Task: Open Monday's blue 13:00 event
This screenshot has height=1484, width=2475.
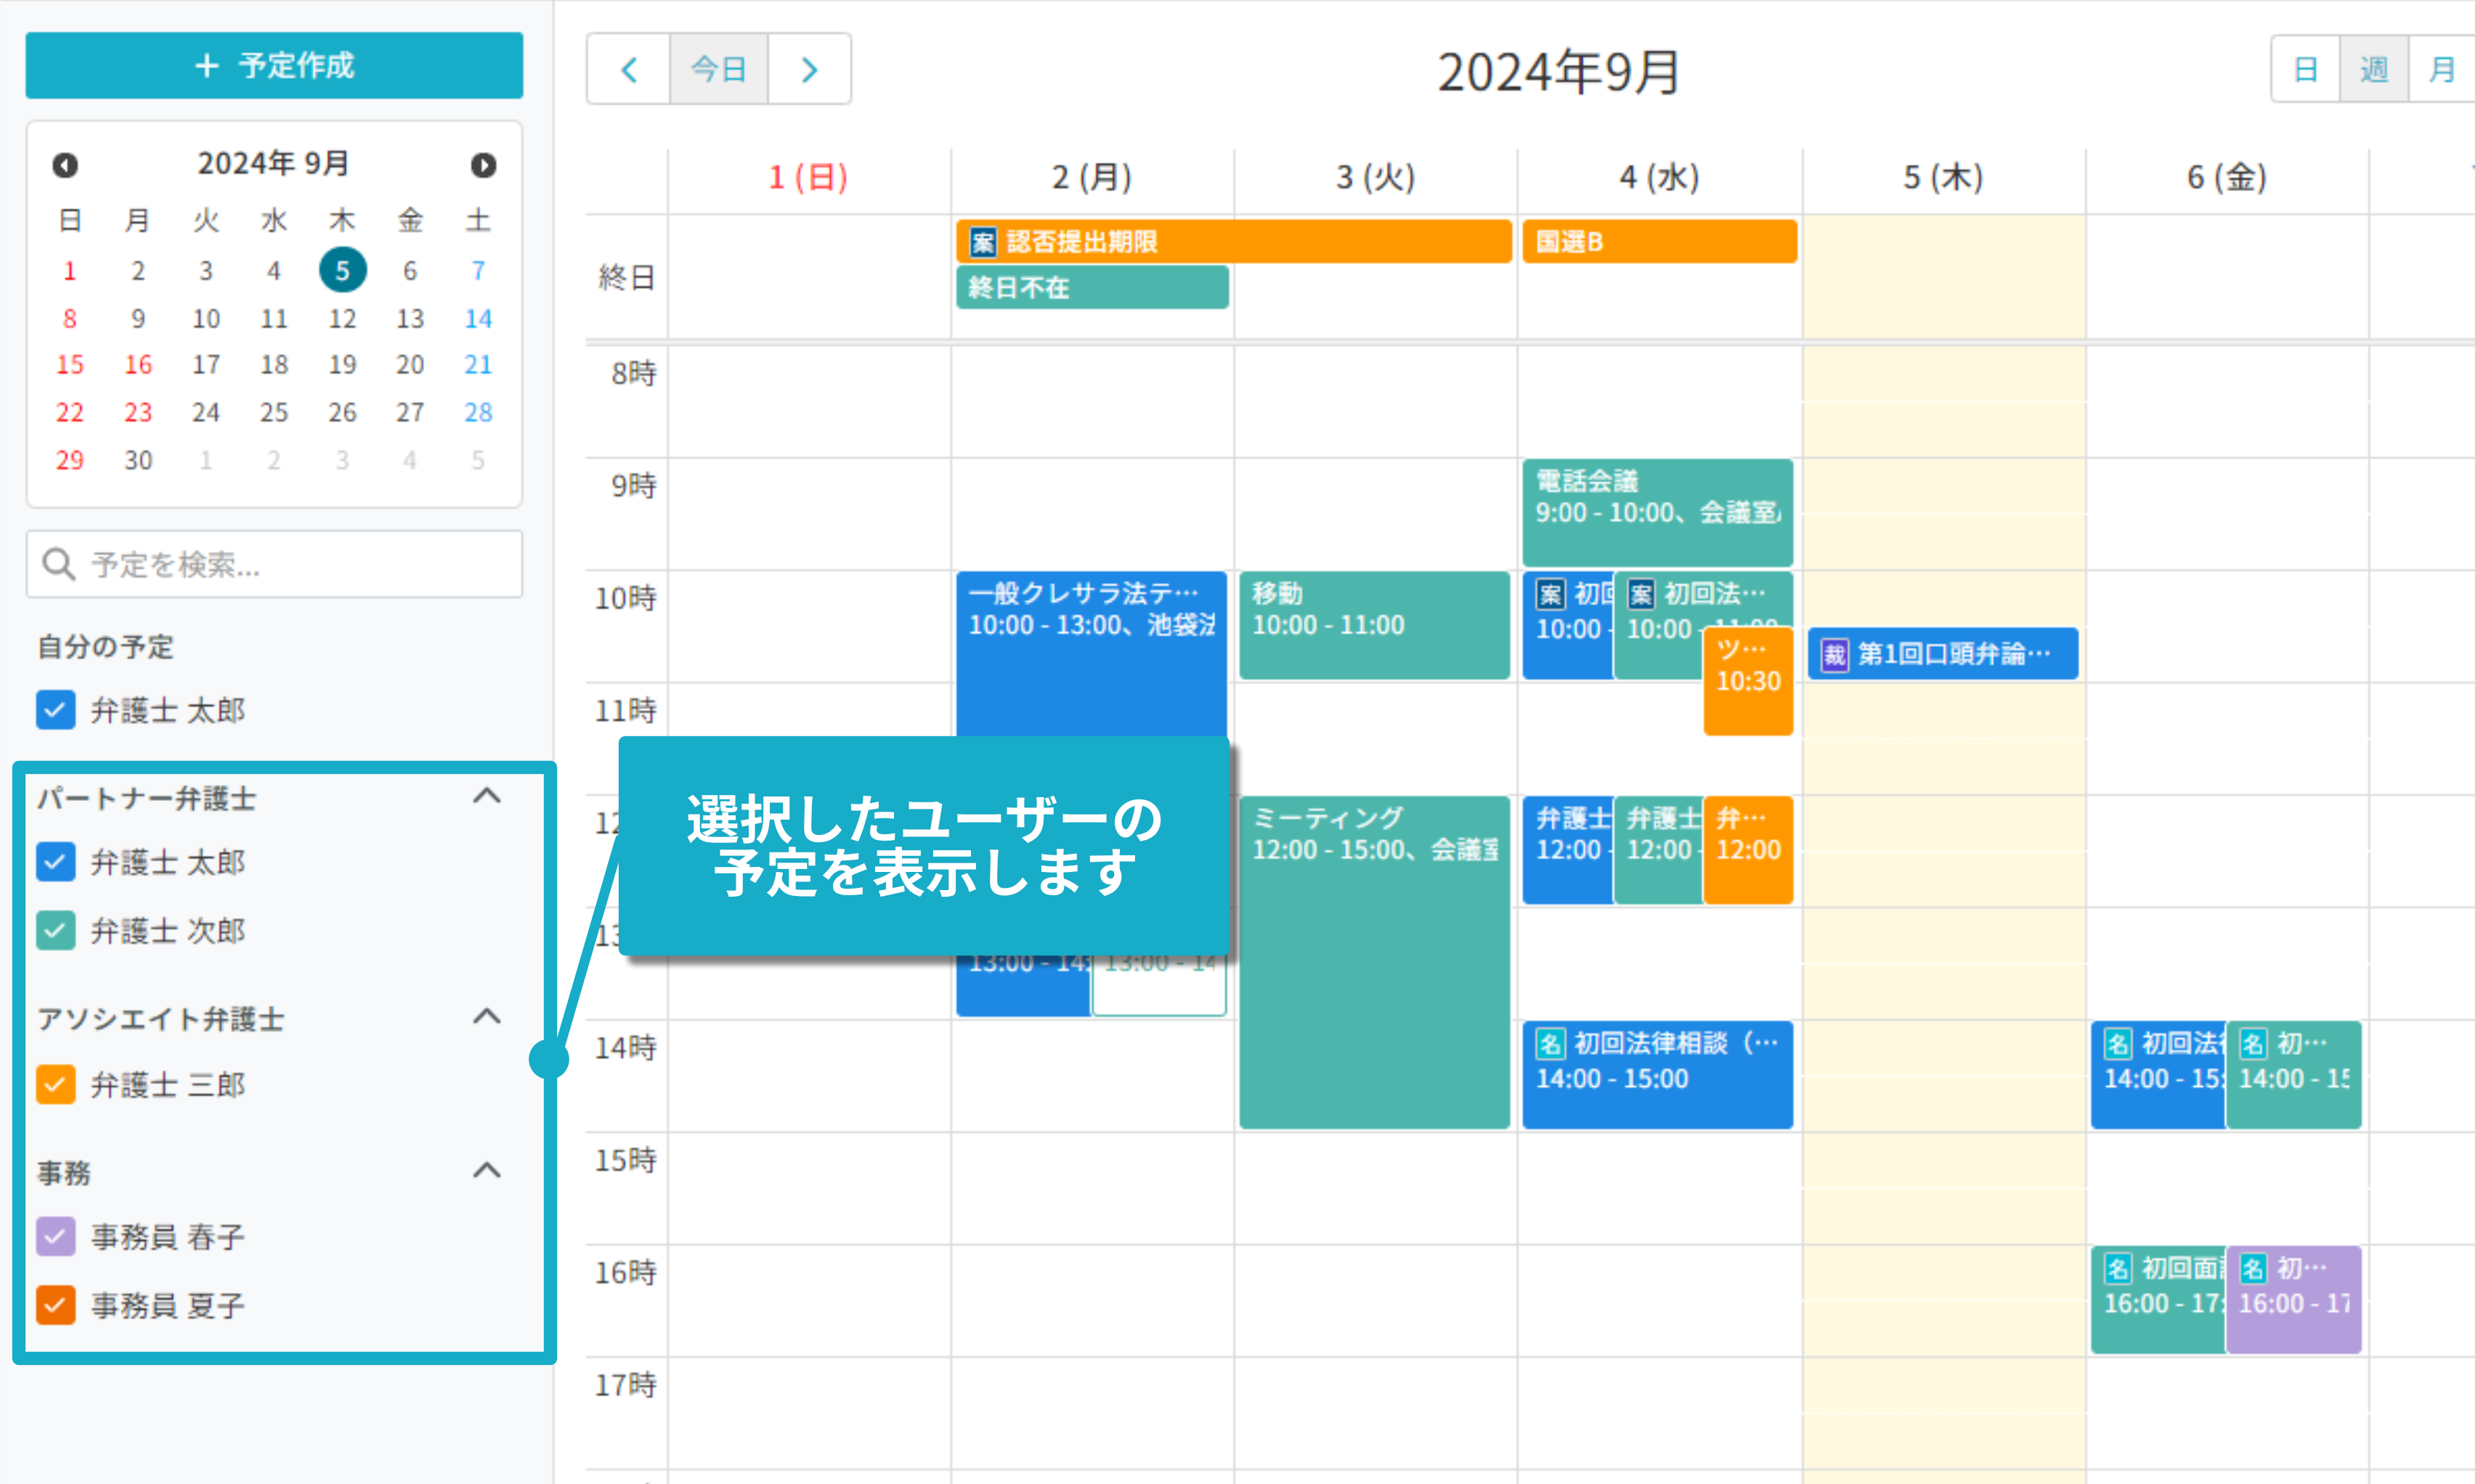Action: pos(1023,985)
